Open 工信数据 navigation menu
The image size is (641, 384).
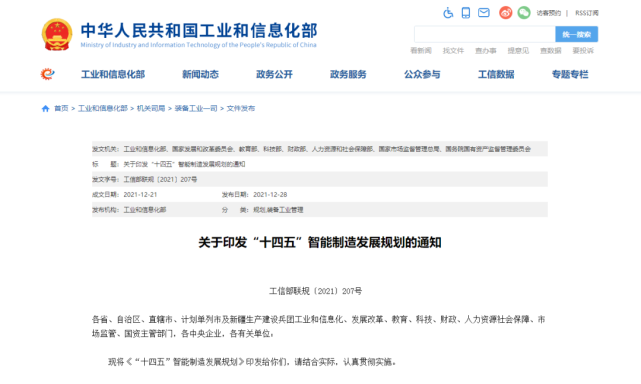pos(496,74)
